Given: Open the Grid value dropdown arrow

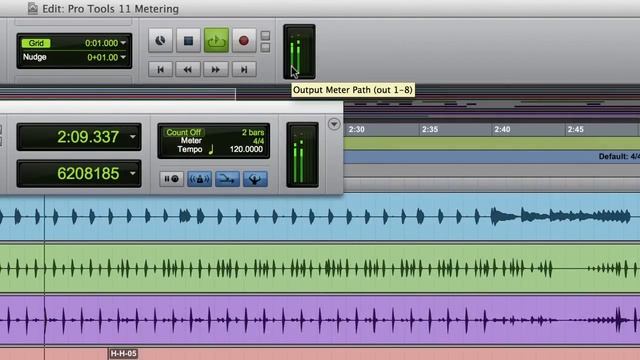Looking at the screenshot, I should [123, 43].
